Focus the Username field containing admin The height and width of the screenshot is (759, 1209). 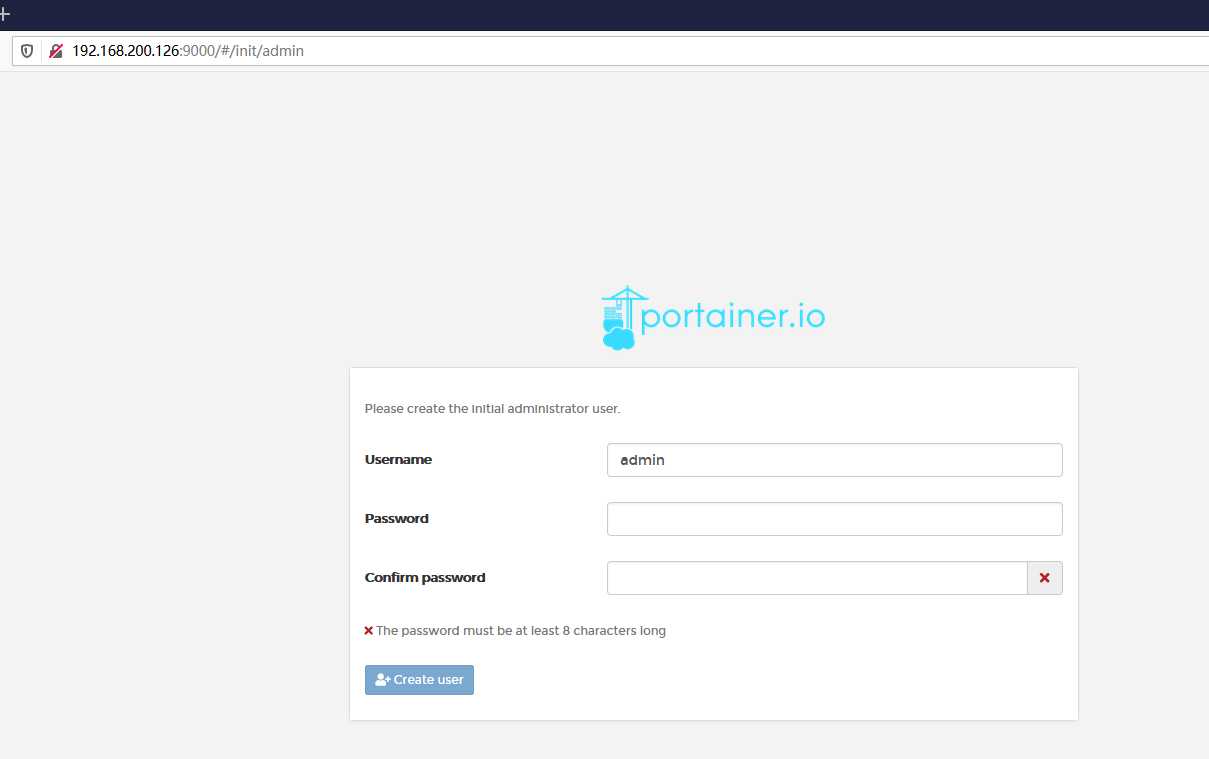coord(834,460)
